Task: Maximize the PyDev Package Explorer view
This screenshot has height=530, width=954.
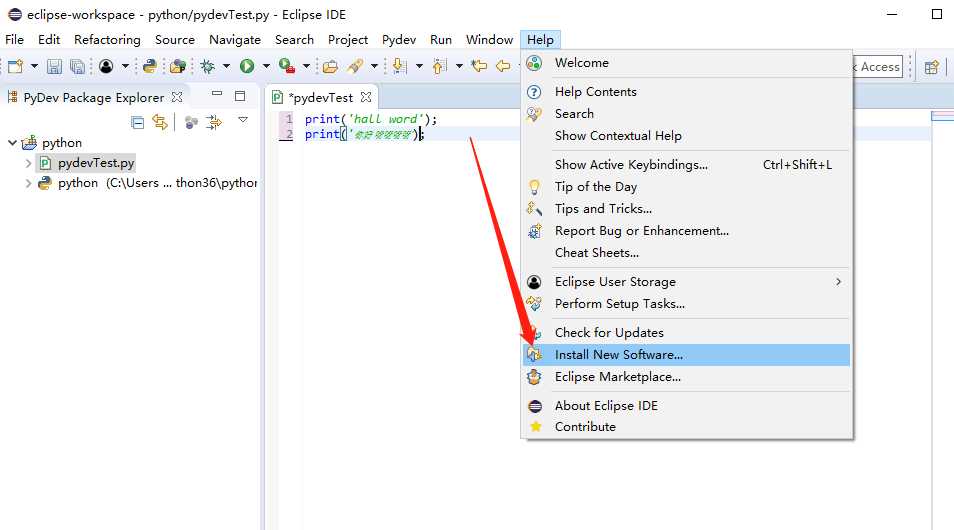Action: [240, 96]
